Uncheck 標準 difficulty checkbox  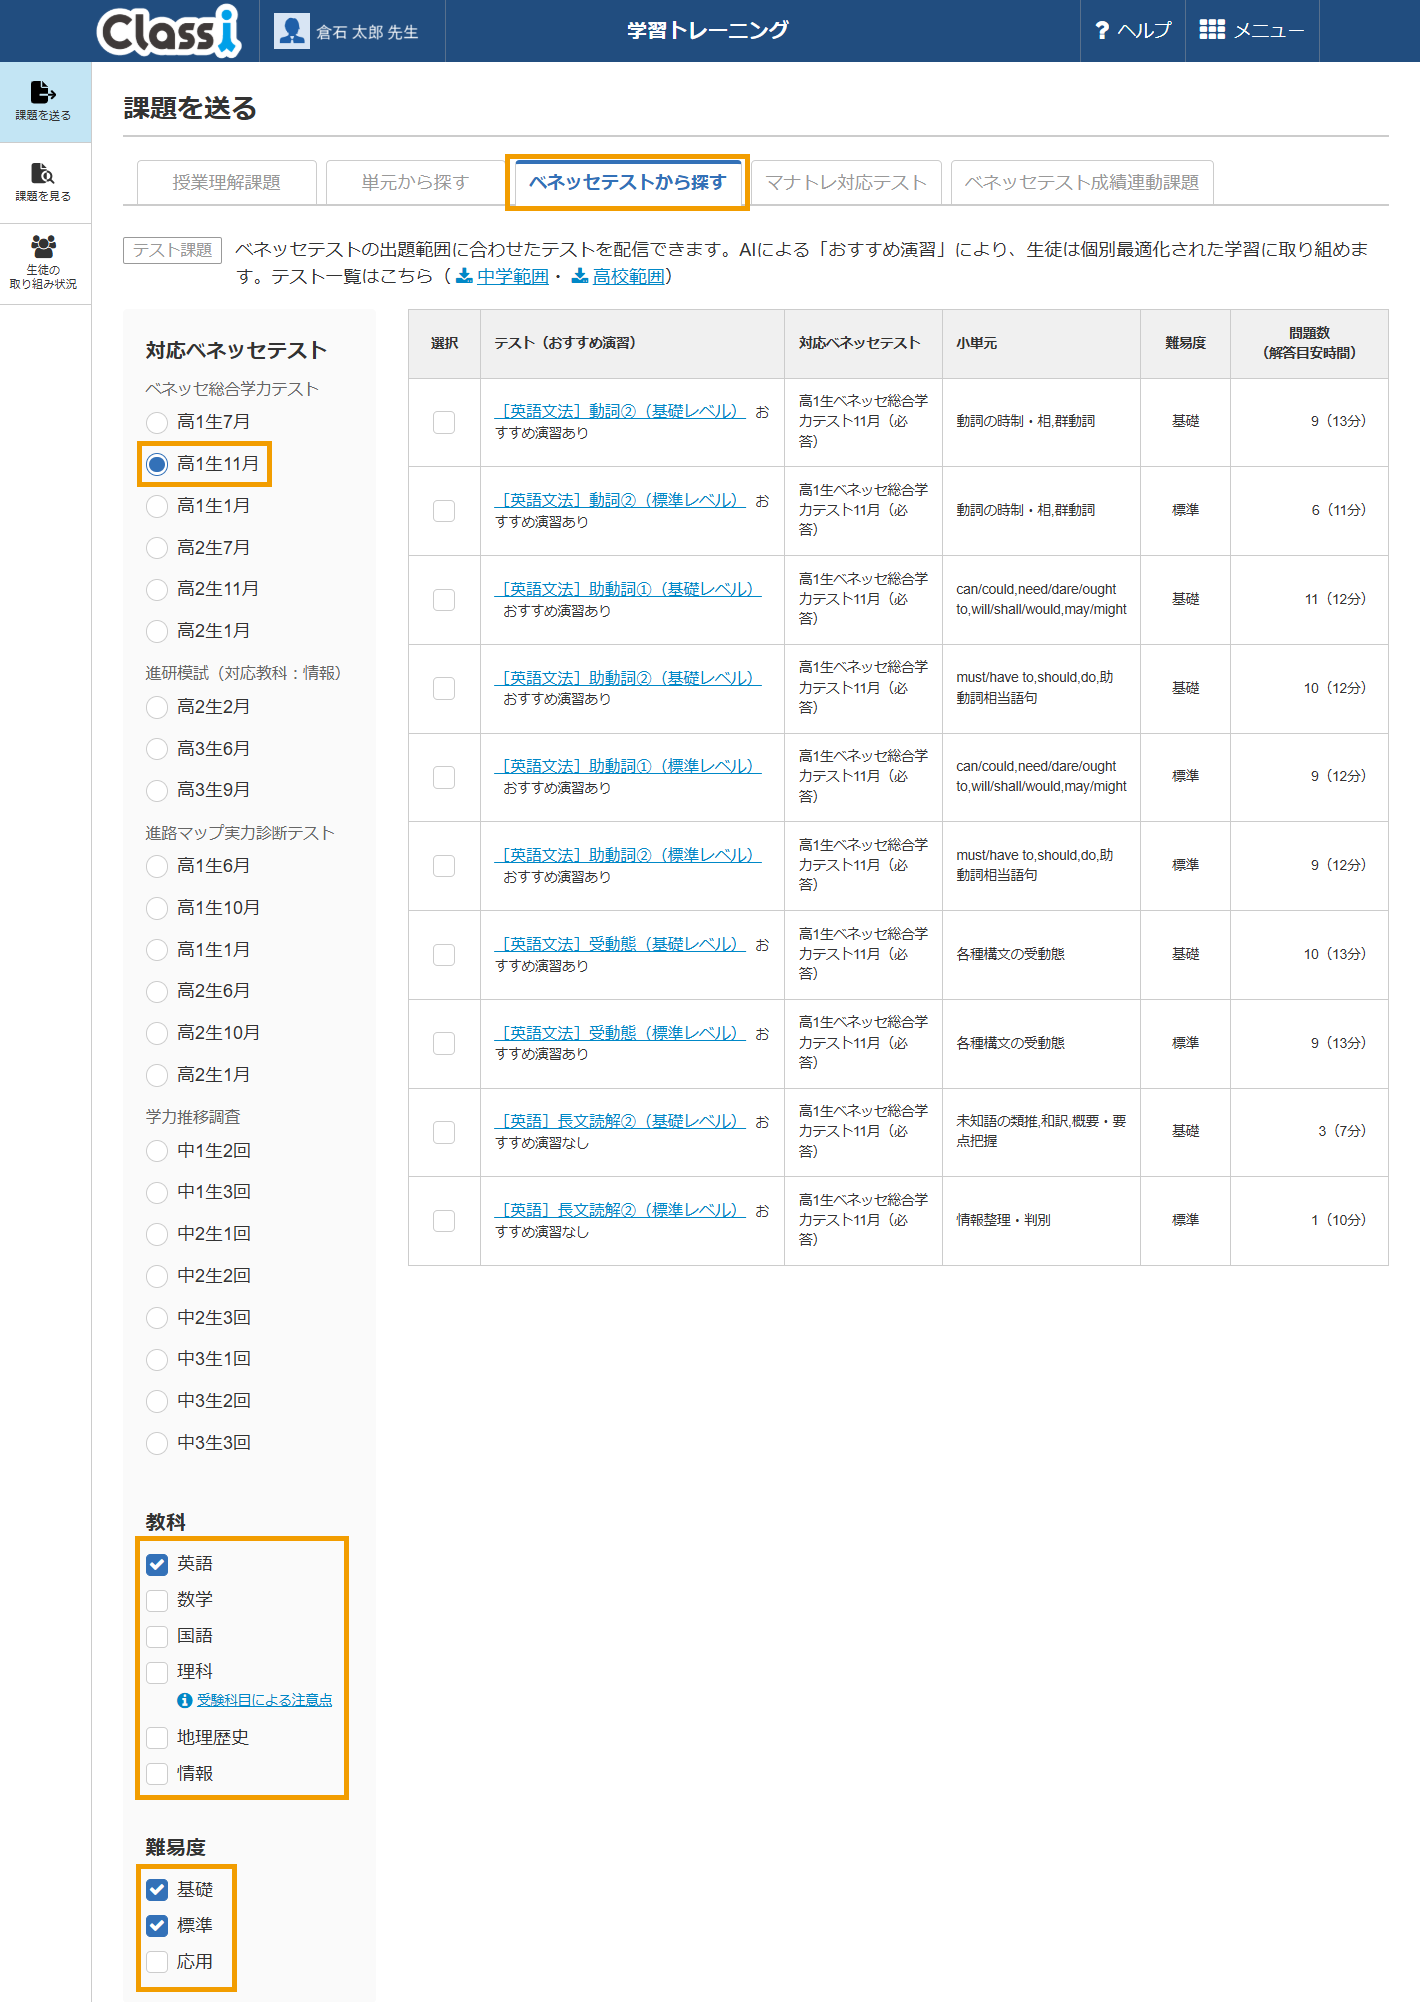[x=157, y=1926]
